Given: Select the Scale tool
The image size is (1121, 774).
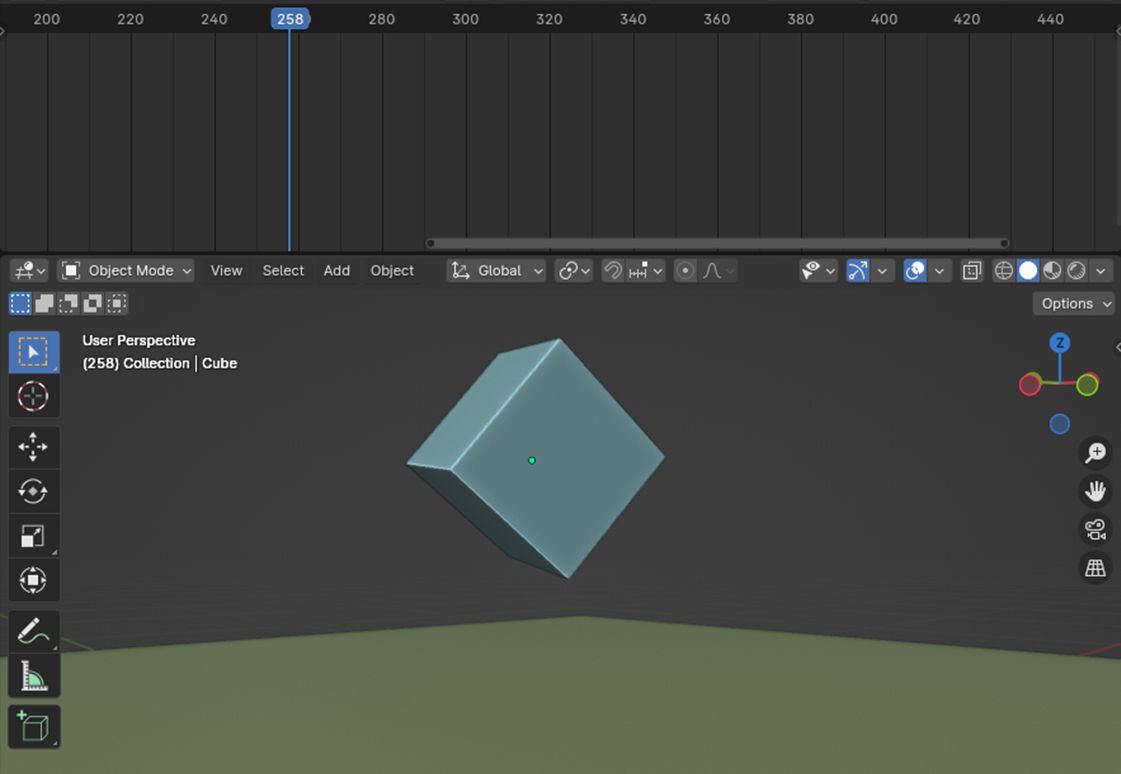Looking at the screenshot, I should tap(33, 536).
